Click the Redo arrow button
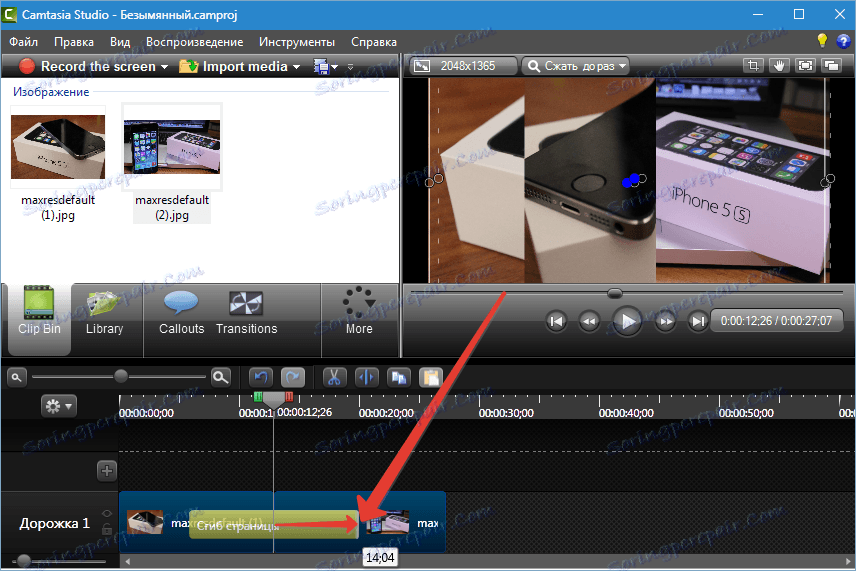Viewport: 856px width, 571px height. pos(293,377)
